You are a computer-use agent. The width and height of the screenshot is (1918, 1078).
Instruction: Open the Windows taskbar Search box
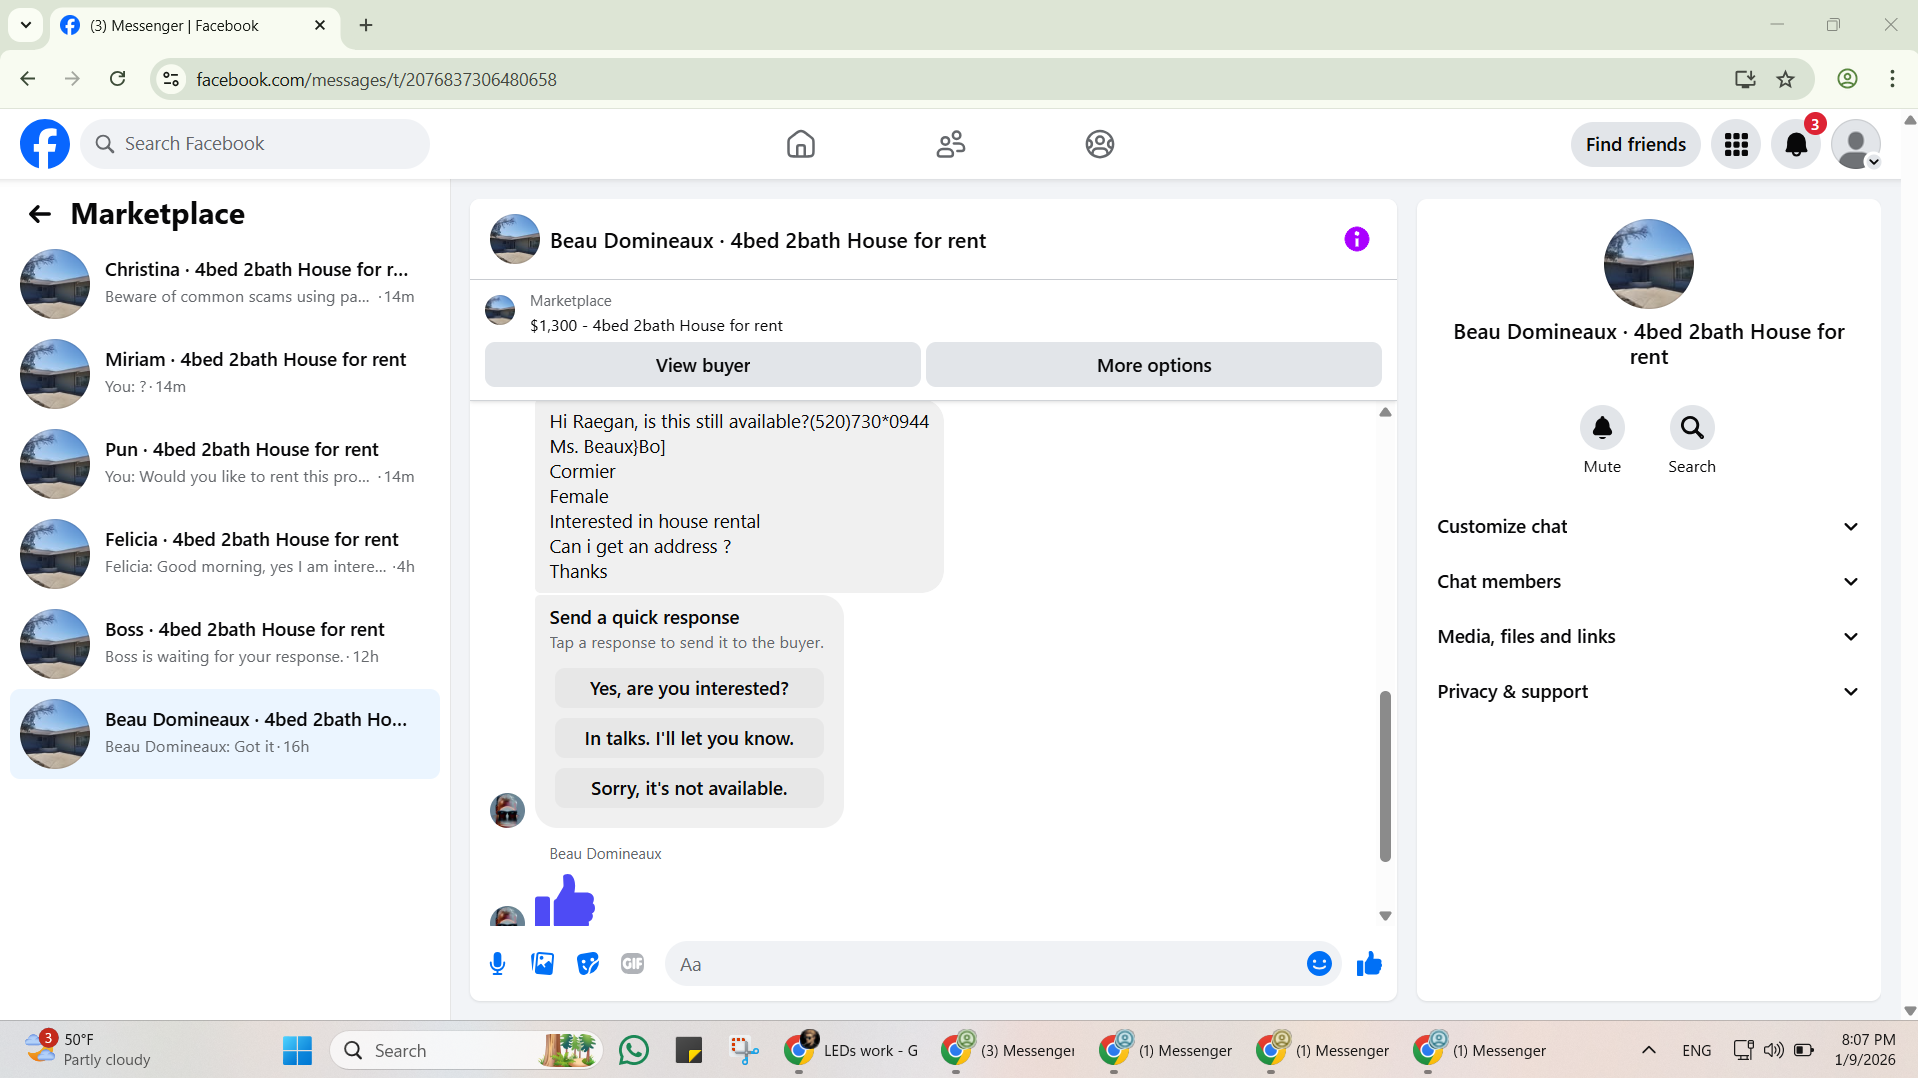coord(465,1050)
